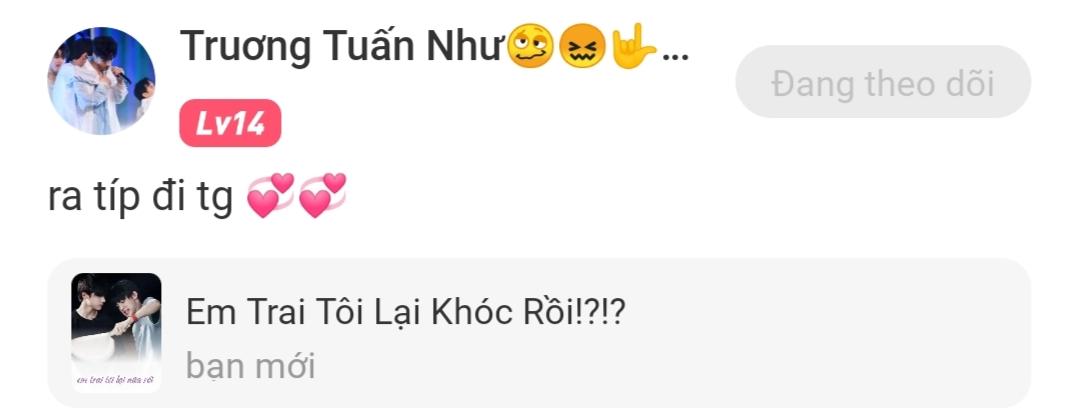Open Trương Tuấn Như's profile avatar
The height and width of the screenshot is (408, 1079).
101,80
